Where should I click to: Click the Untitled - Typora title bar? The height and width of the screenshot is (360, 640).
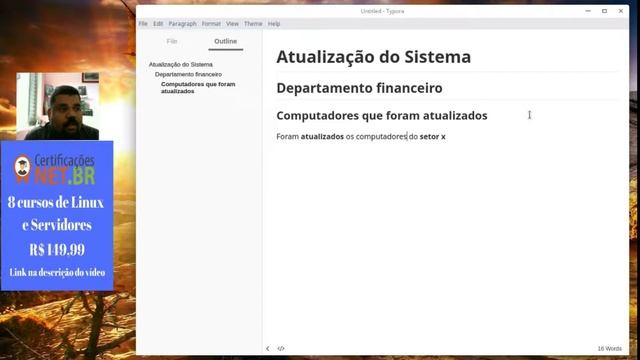pos(382,11)
